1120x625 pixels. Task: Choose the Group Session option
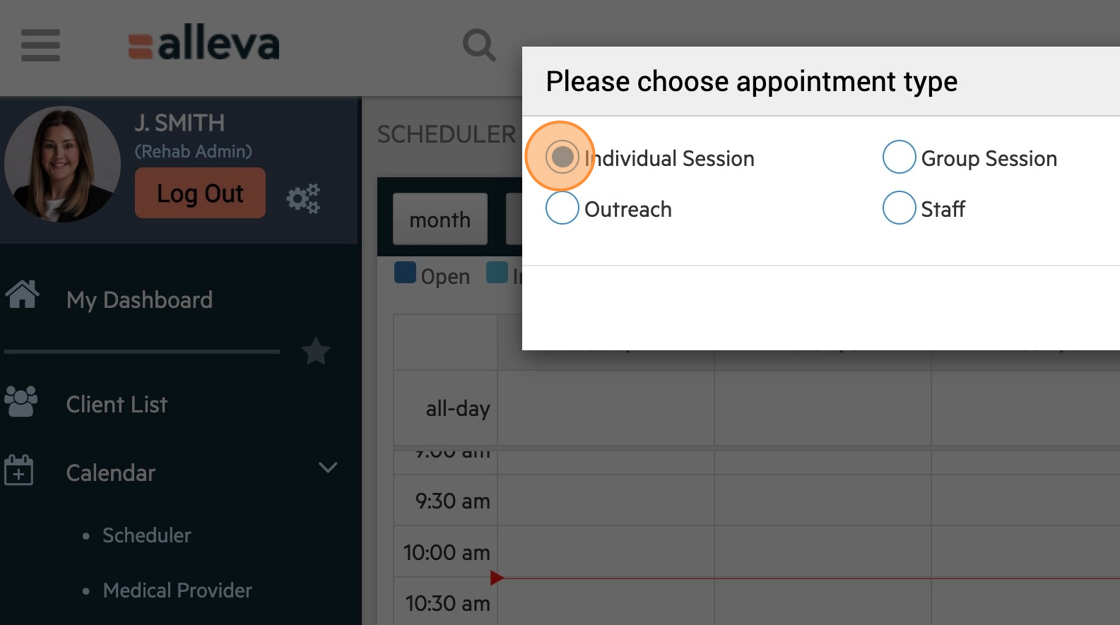click(899, 157)
